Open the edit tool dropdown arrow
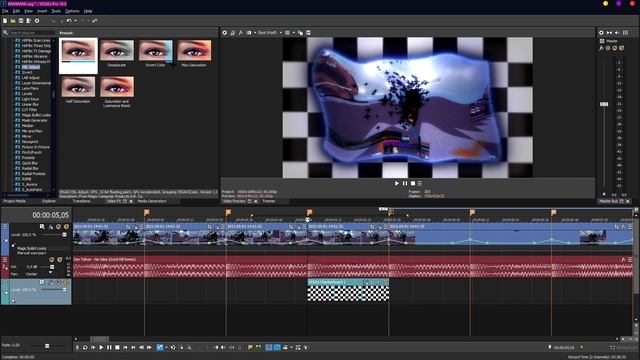The height and width of the screenshot is (360, 640). tap(166, 347)
